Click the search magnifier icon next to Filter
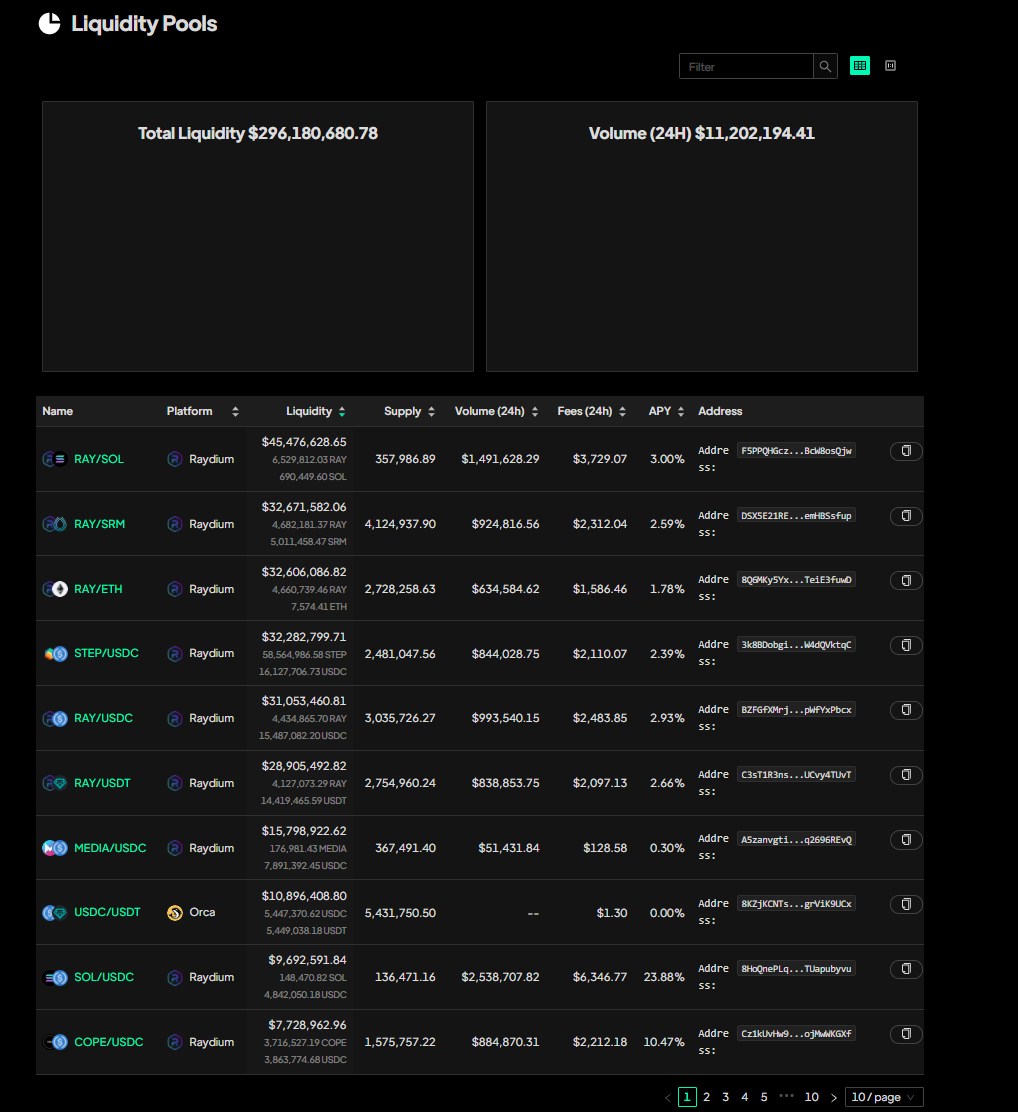The image size is (1018, 1112). point(825,66)
